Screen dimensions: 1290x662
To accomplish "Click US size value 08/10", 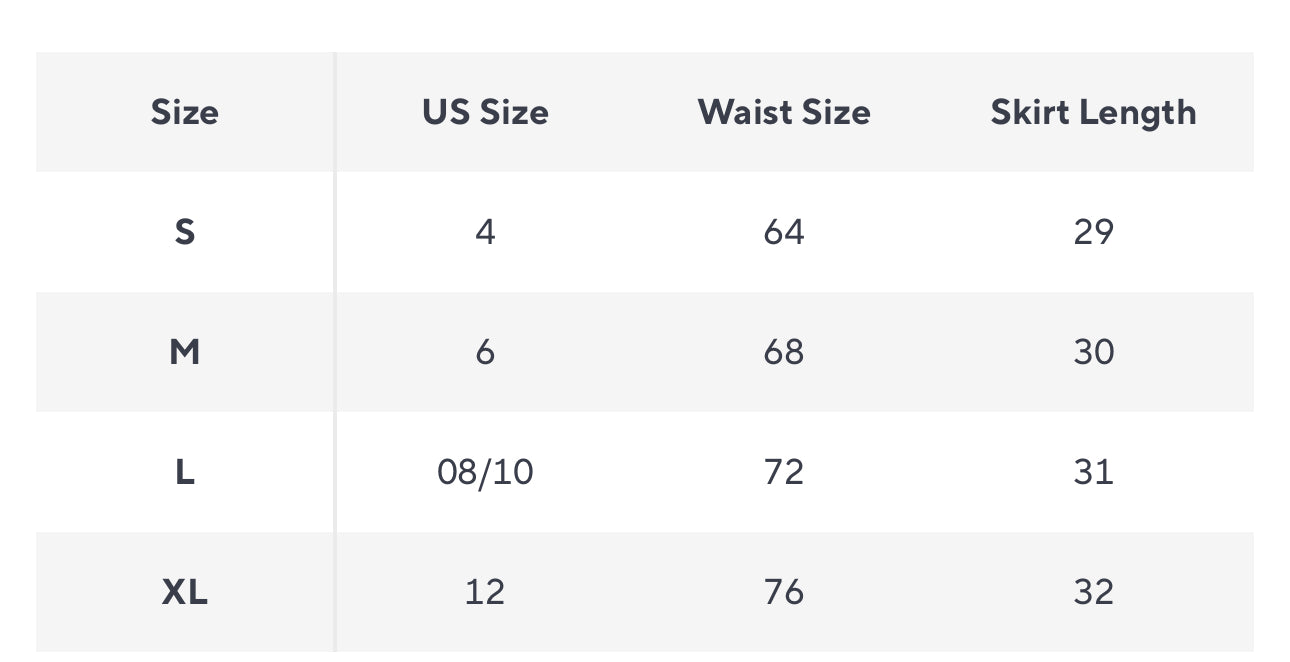I will click(485, 472).
